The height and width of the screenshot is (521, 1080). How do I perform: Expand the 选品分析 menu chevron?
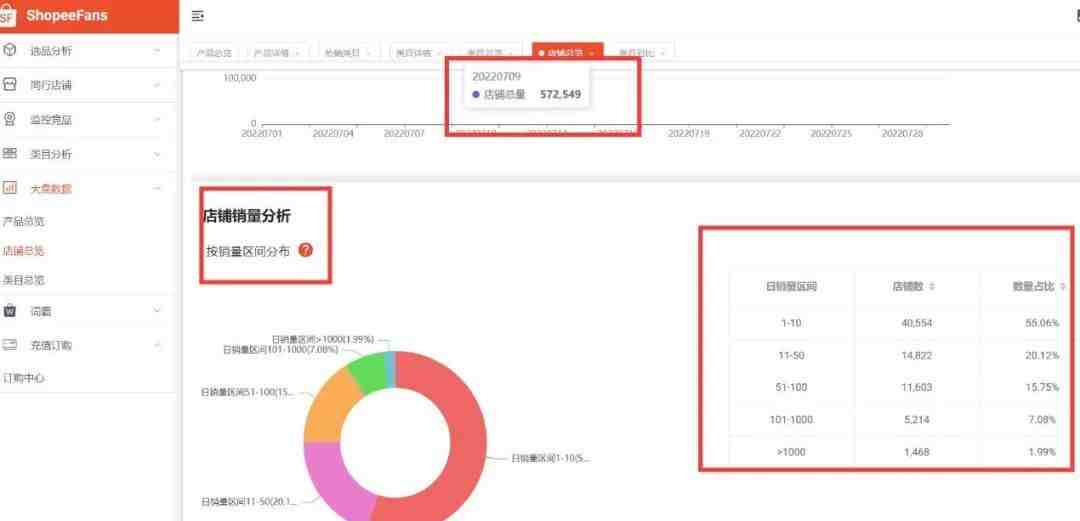(x=157, y=51)
